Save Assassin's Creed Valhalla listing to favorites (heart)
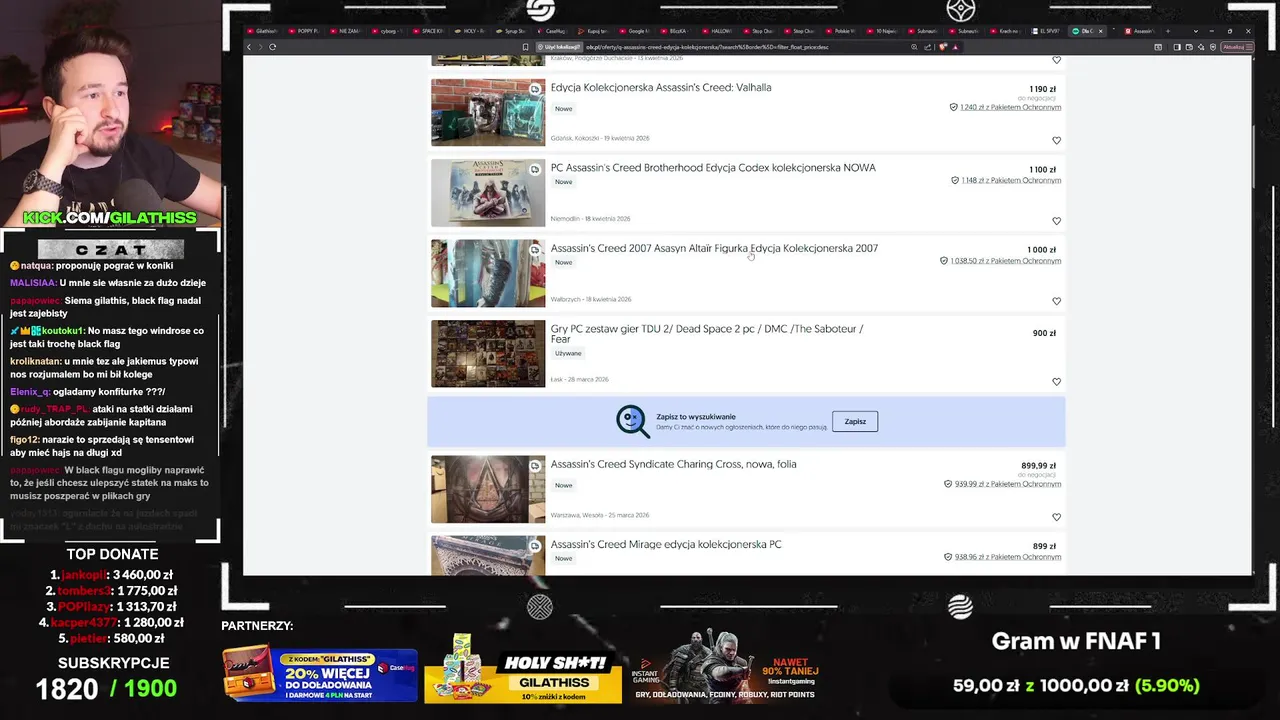Viewport: 1280px width, 720px height. pyautogui.click(x=1056, y=141)
